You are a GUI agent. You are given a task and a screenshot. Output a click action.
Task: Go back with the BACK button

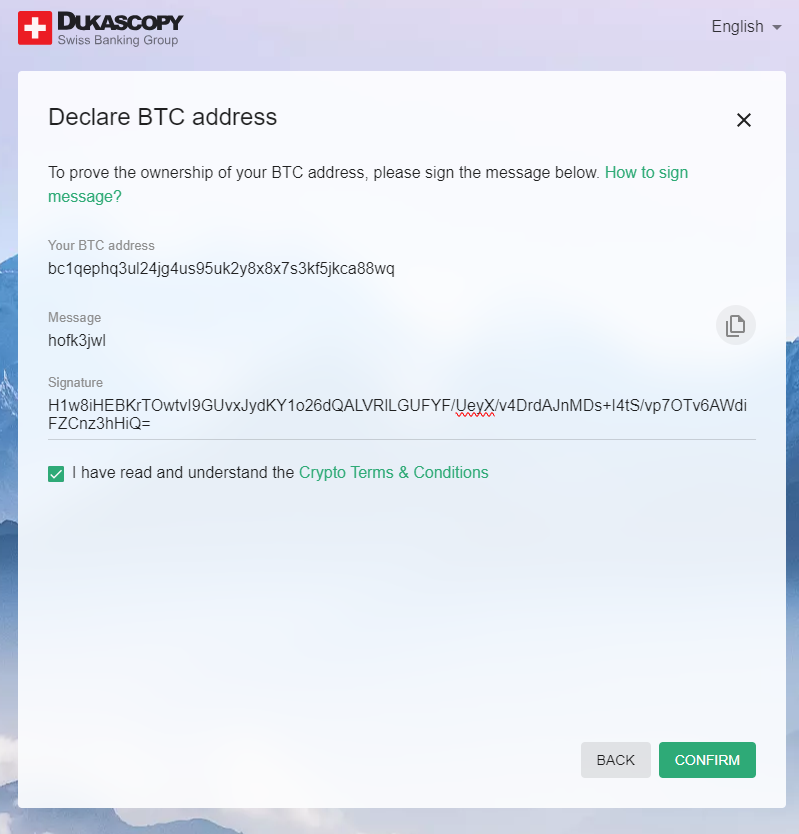point(615,760)
